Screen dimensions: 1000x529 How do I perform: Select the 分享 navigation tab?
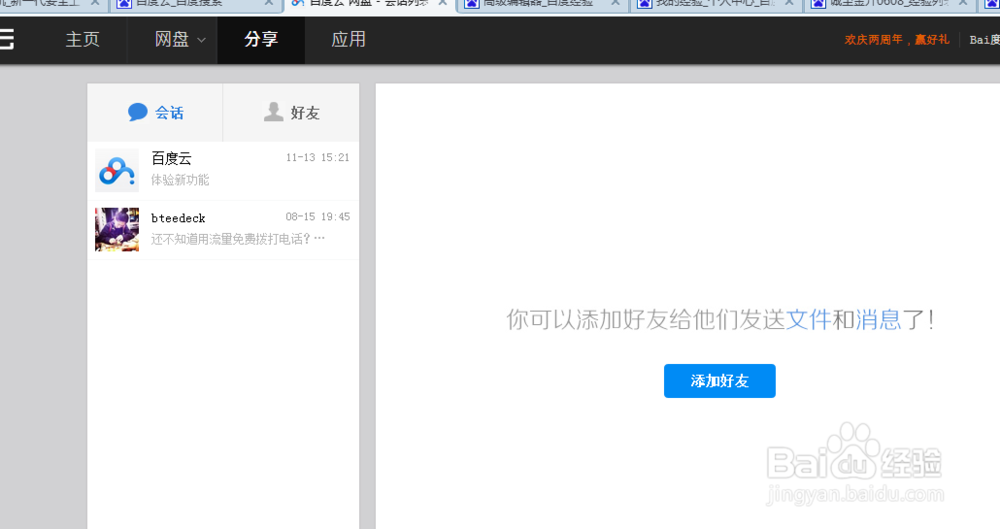point(261,40)
